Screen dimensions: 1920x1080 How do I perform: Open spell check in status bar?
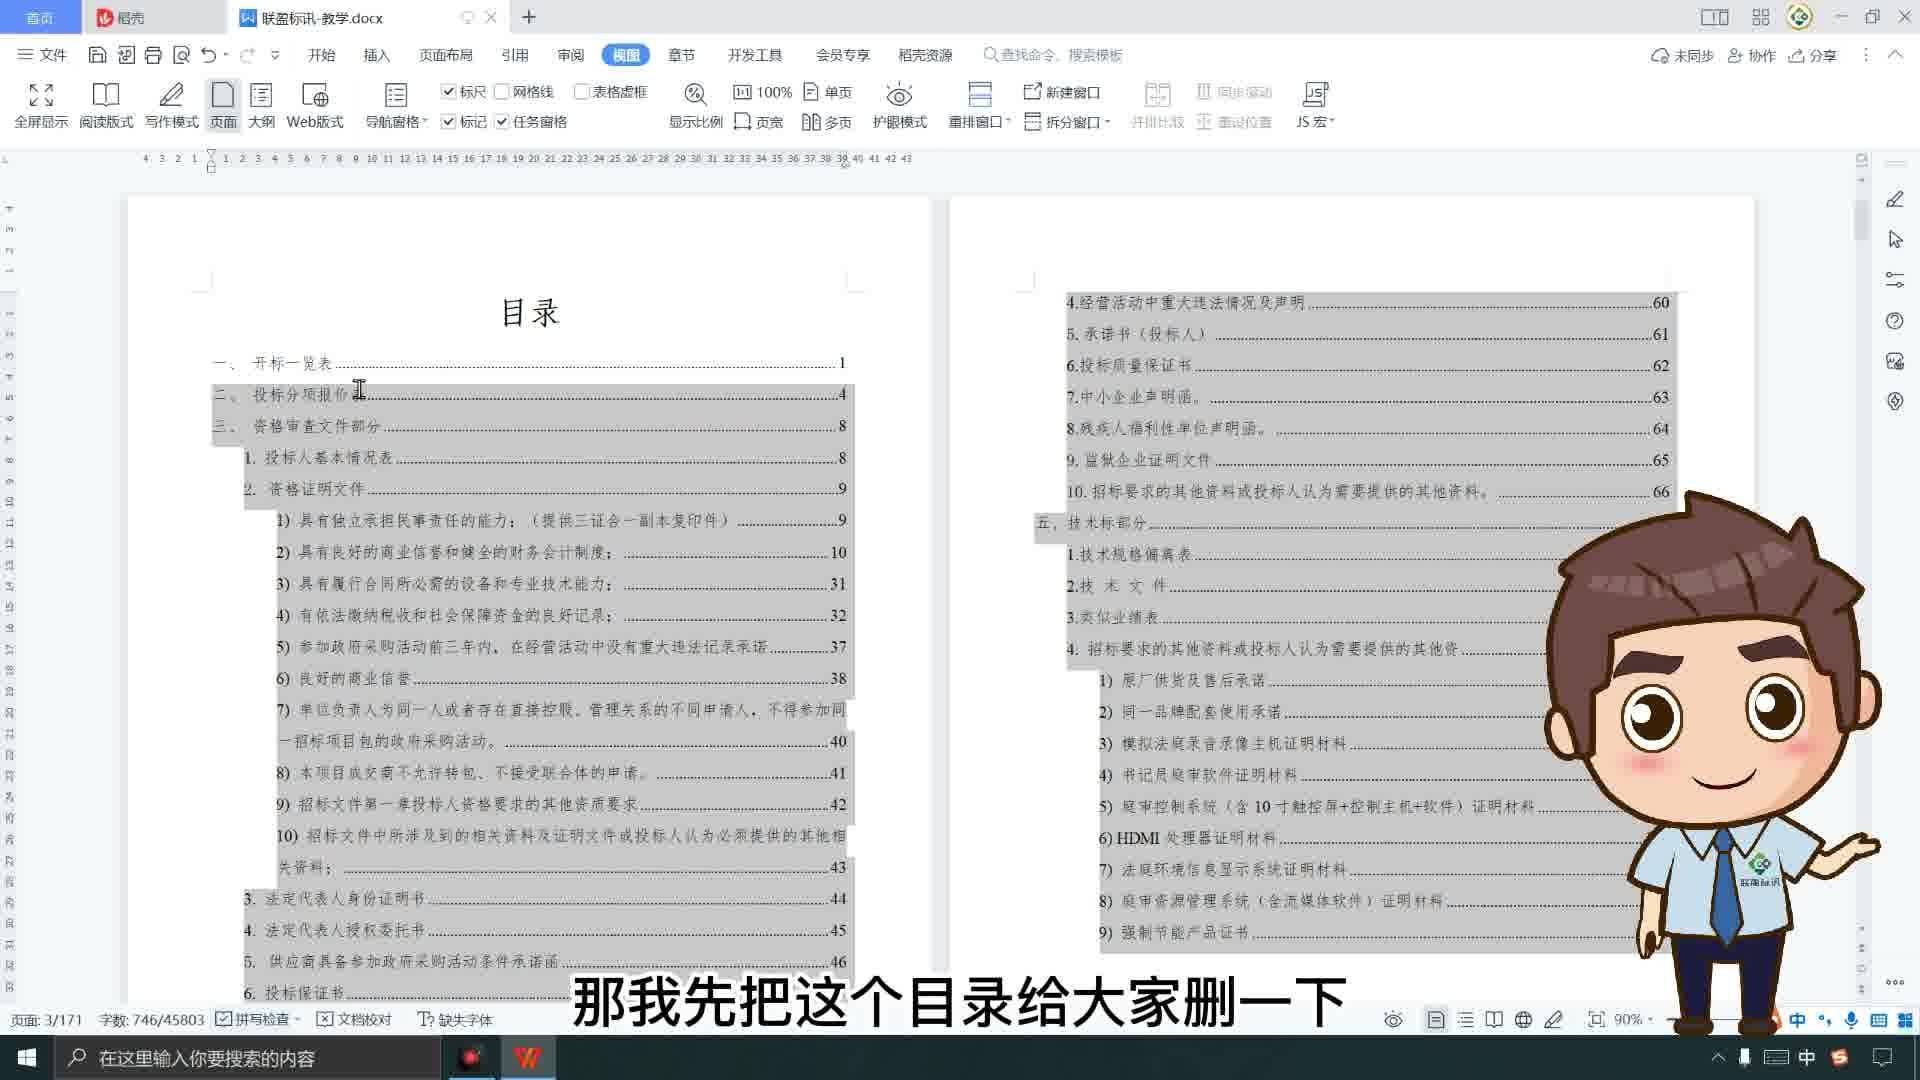pyautogui.click(x=258, y=1019)
